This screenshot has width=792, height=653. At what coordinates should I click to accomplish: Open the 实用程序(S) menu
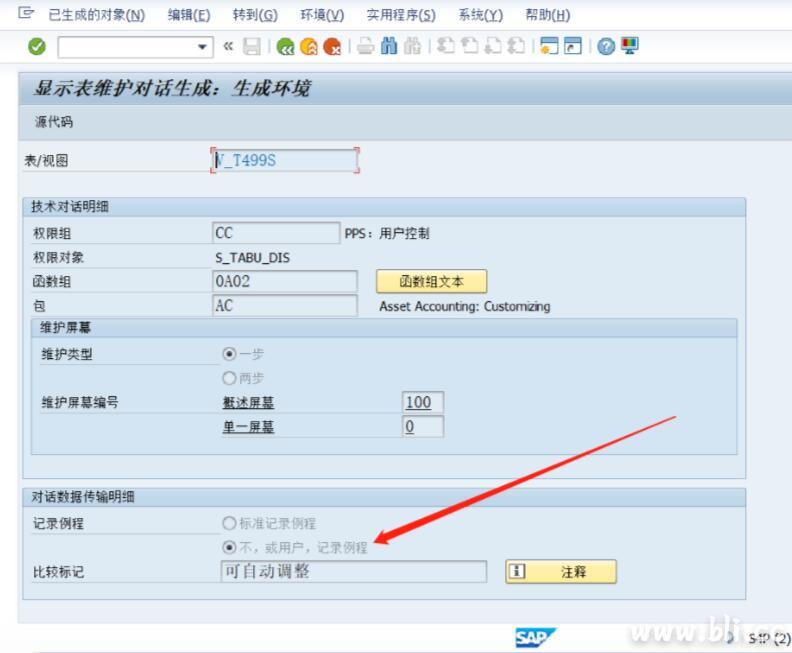pos(401,15)
